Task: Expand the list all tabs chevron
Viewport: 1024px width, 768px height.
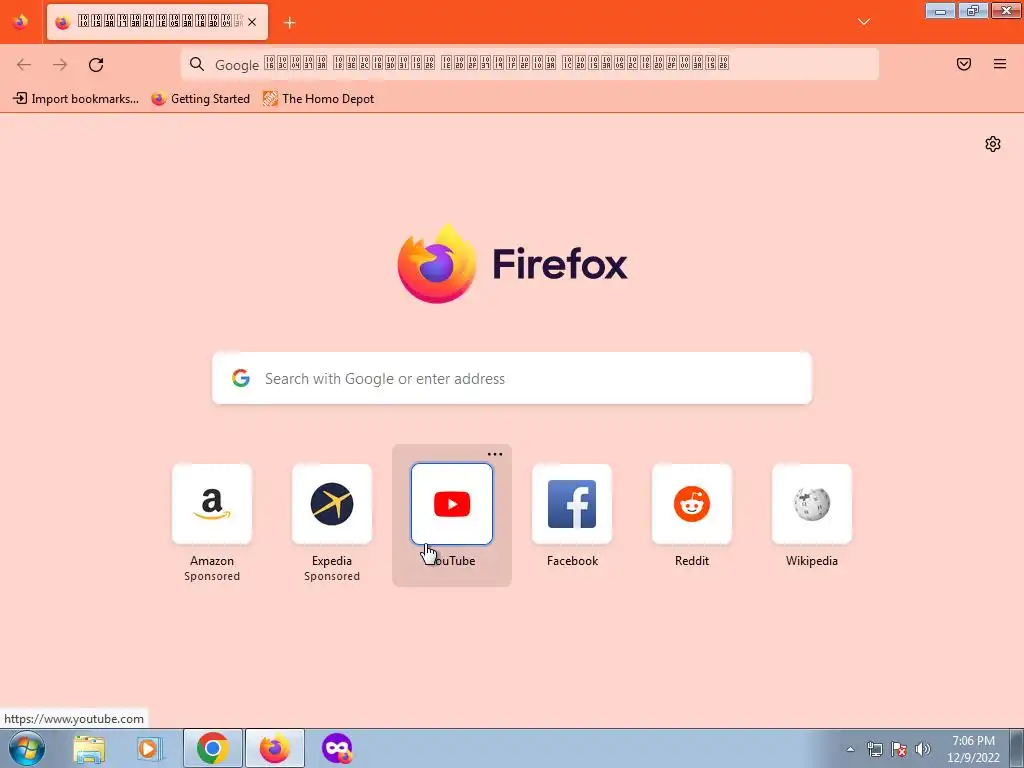Action: (x=864, y=22)
